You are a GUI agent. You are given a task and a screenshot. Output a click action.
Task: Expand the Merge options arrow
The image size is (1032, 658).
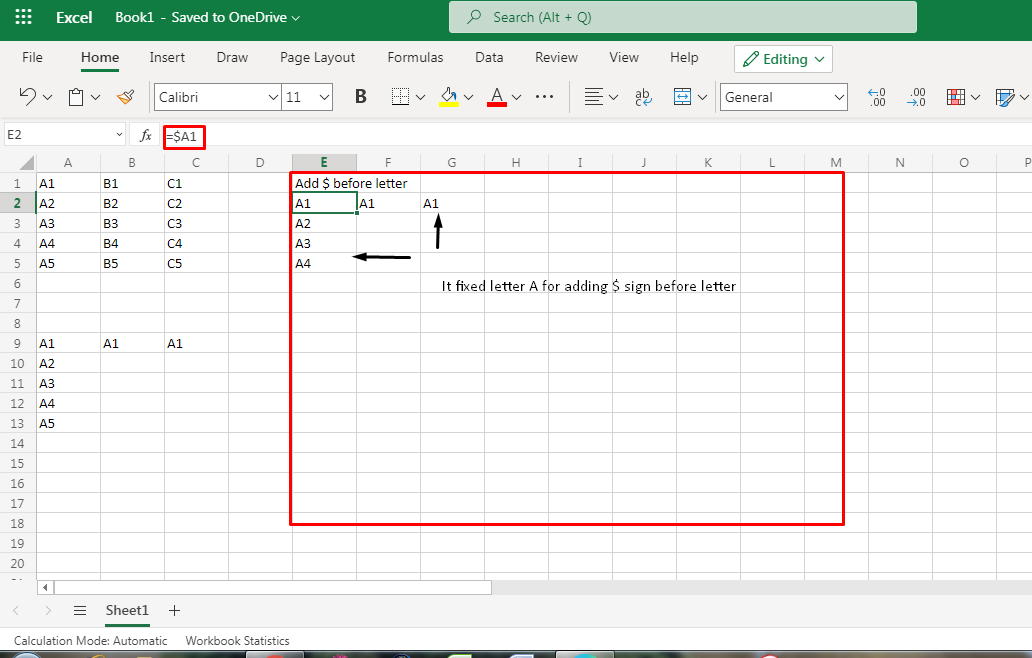click(702, 97)
